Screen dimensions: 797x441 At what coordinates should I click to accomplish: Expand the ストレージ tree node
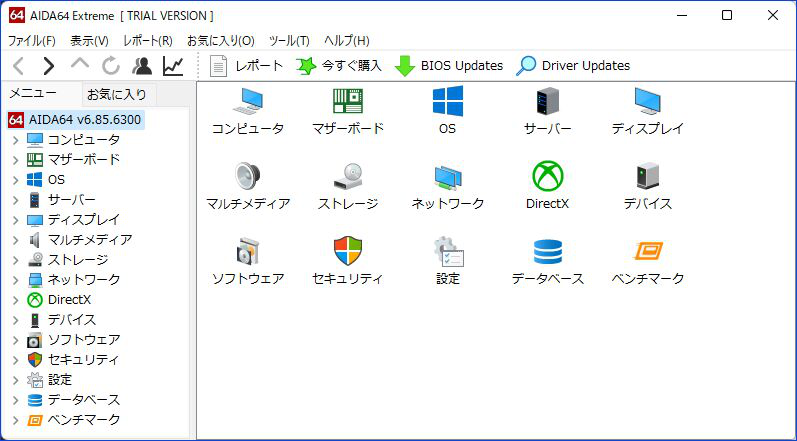click(x=16, y=260)
